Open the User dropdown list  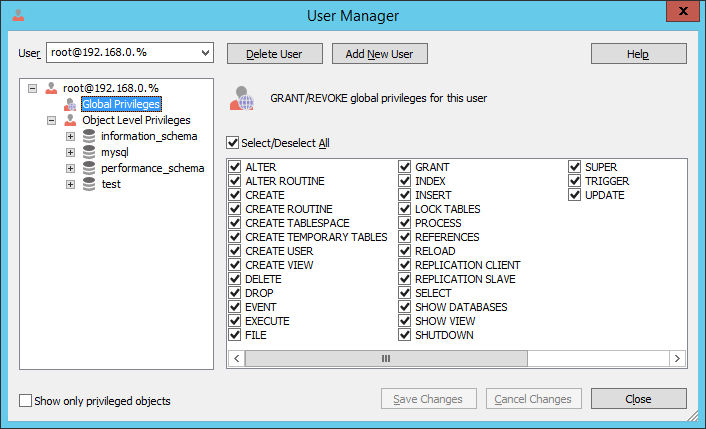(x=205, y=53)
